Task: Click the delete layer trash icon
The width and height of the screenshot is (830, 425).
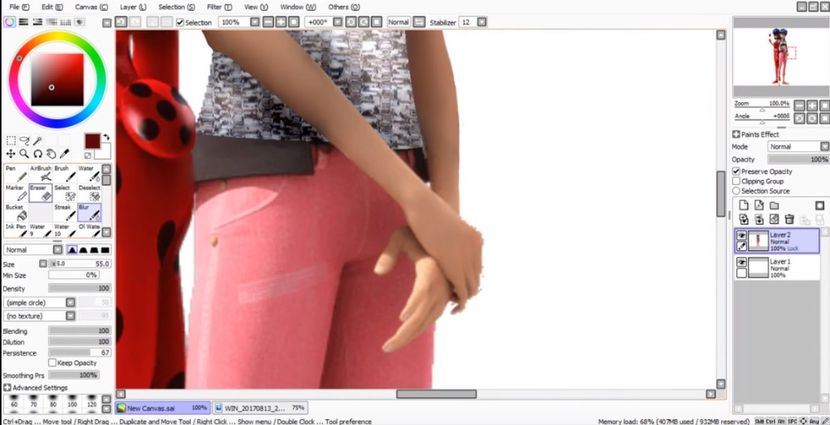Action: 789,219
